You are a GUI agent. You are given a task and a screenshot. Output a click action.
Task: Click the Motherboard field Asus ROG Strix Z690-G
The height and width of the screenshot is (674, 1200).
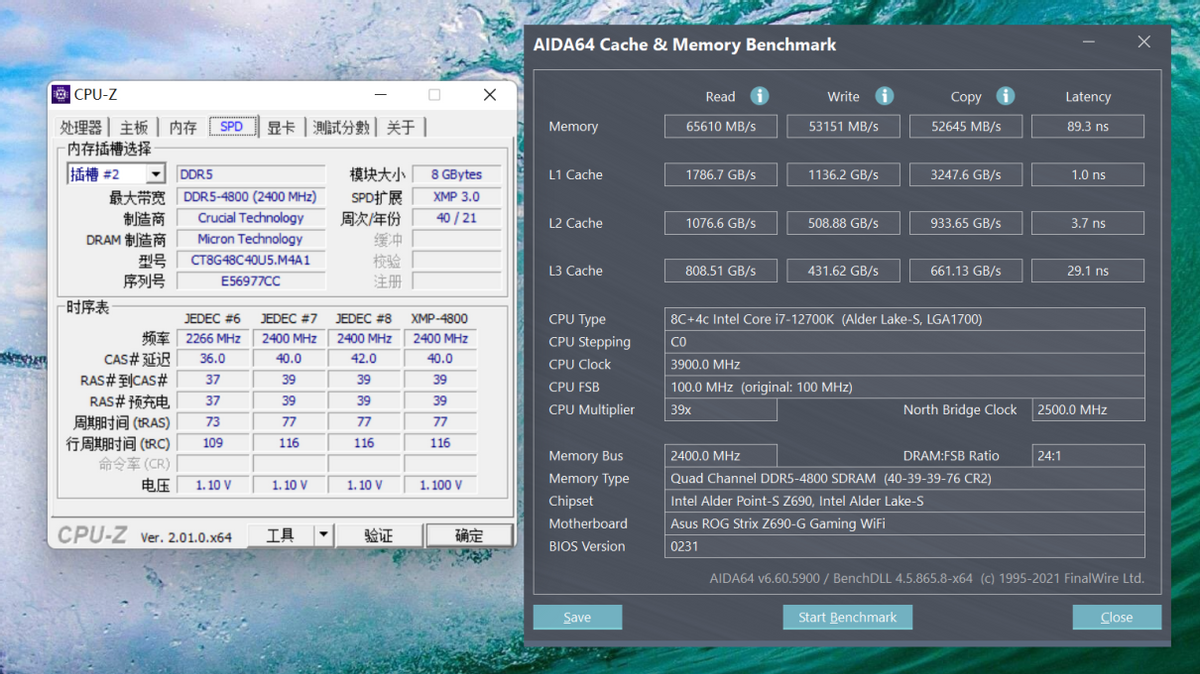(905, 523)
